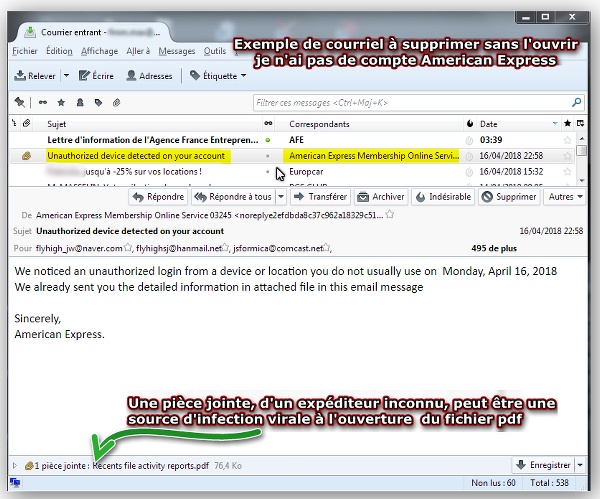
Task: Open the Répondre à tous dropdown arrow
Action: (281, 197)
